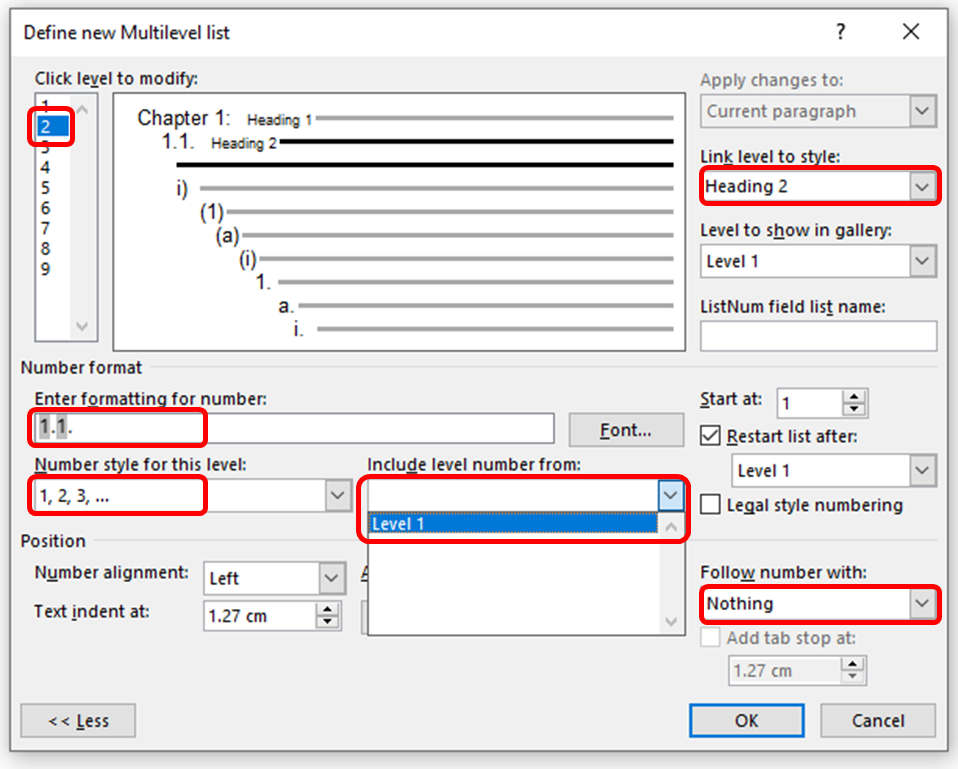
Task: Click the dialog Help (question mark) icon
Action: 840,32
